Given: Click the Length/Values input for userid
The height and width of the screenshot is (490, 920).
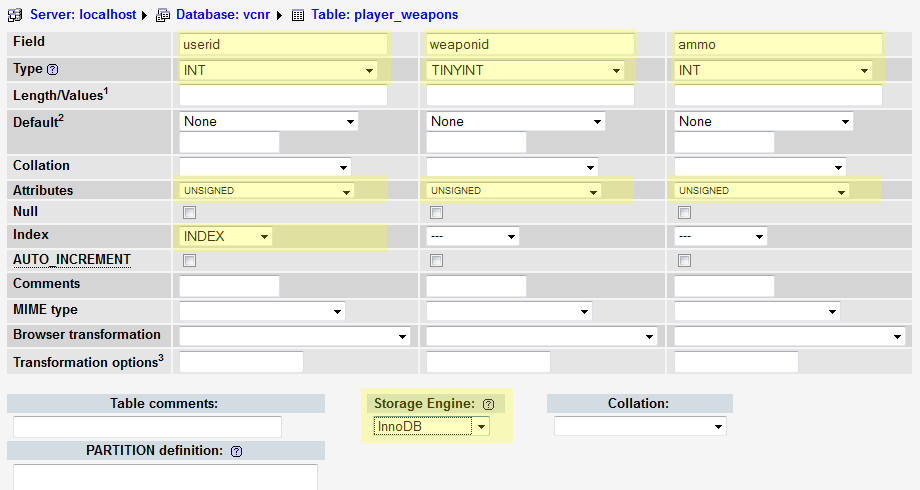Looking at the screenshot, I should click(283, 95).
